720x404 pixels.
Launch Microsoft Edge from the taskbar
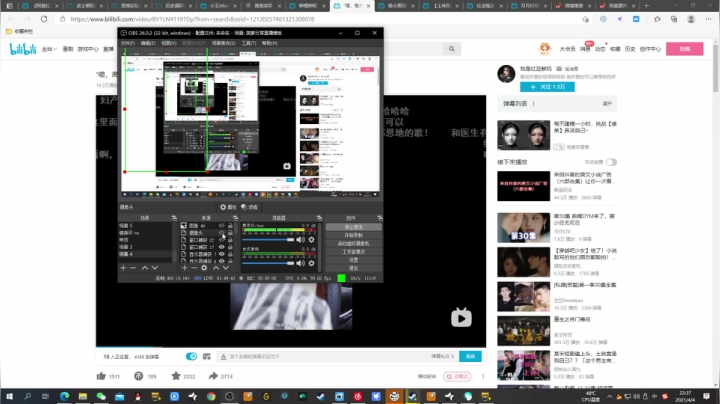[x=65, y=396]
